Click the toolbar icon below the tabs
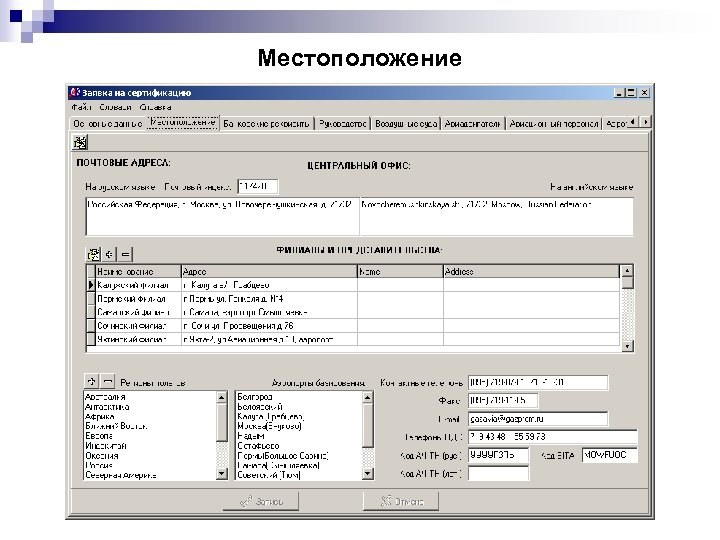Screen dimensions: 720x540 (x=80, y=143)
